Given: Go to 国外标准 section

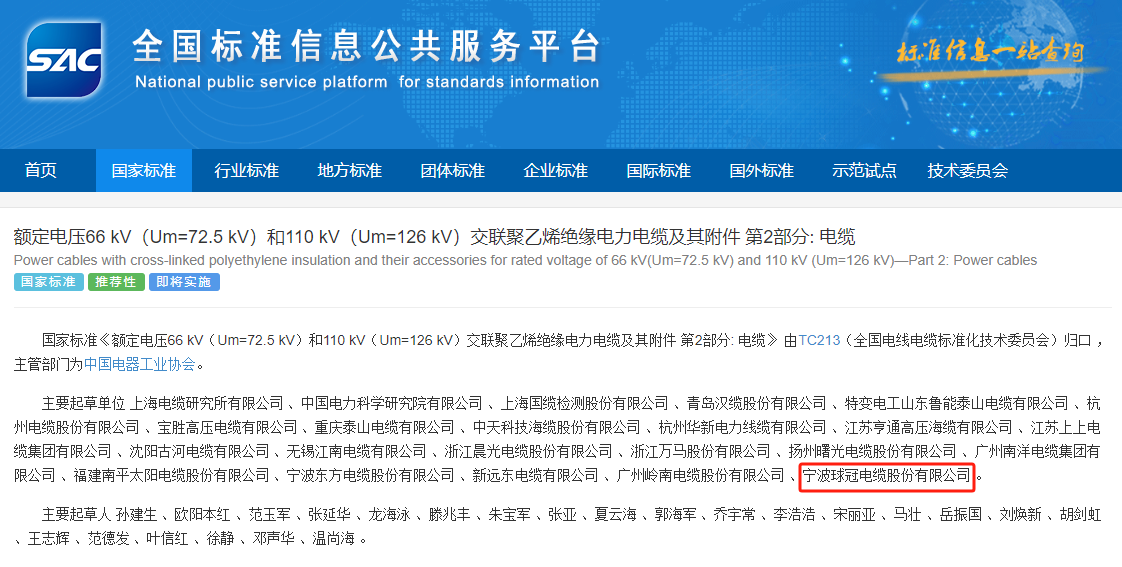Looking at the screenshot, I should point(762,170).
